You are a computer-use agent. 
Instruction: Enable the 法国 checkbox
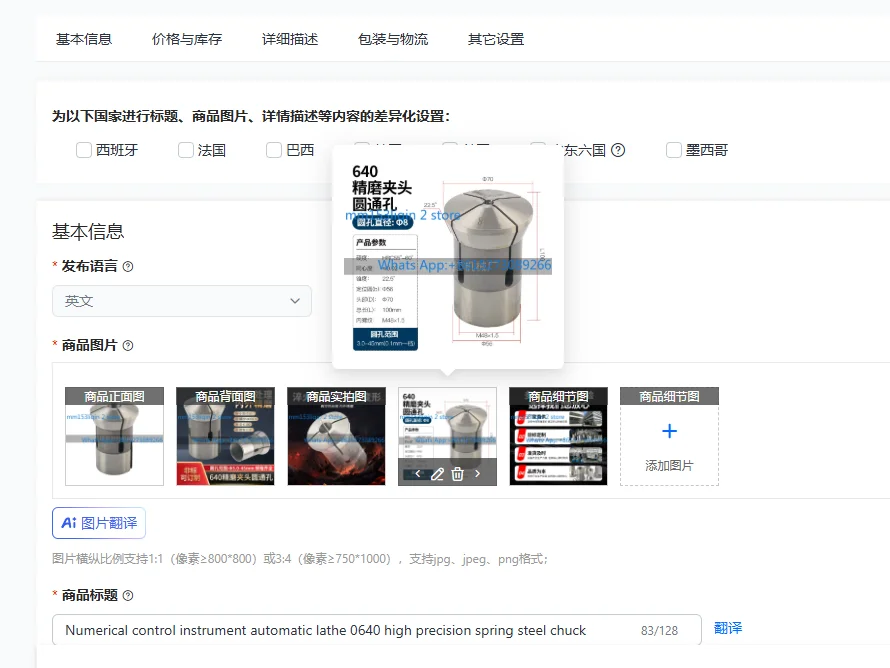[186, 150]
